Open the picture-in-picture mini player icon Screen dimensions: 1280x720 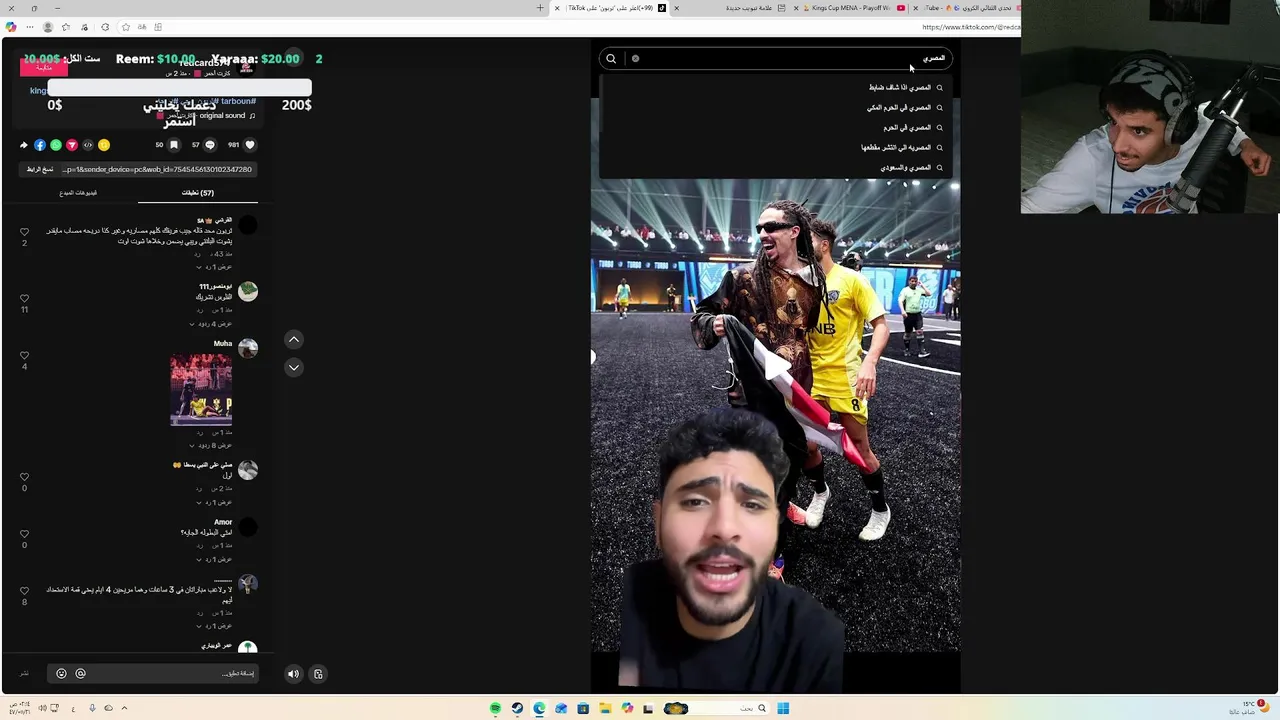[x=318, y=674]
